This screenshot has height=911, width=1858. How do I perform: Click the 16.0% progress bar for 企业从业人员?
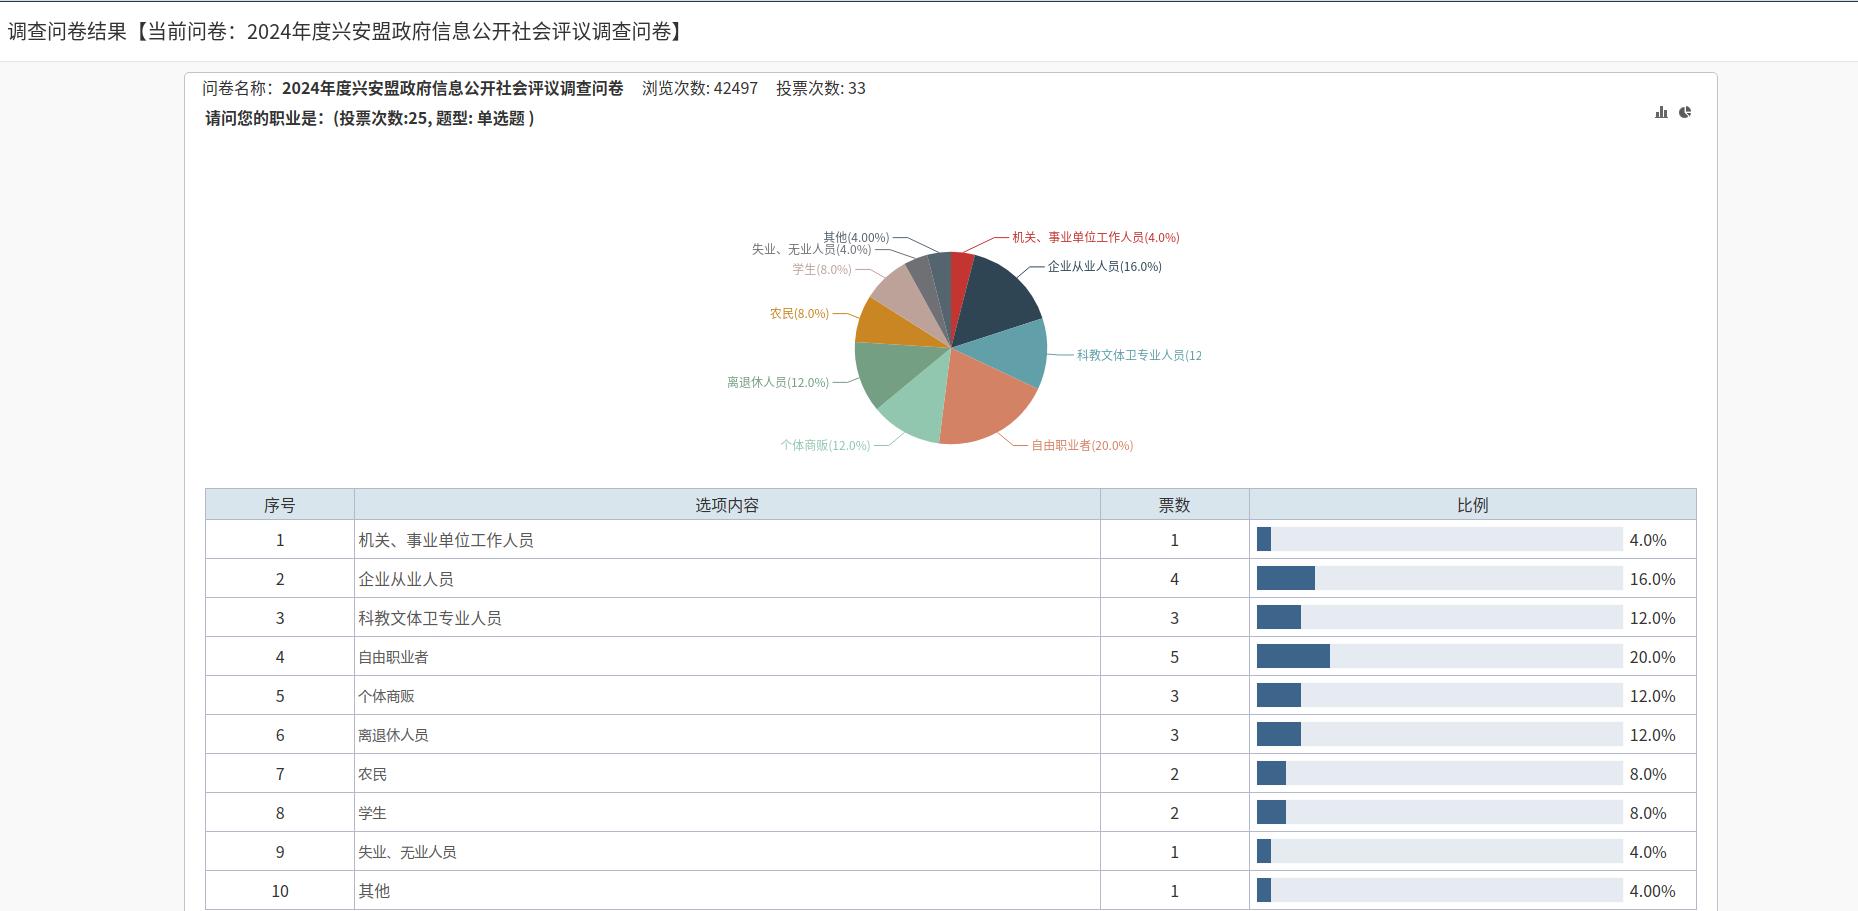(1439, 579)
